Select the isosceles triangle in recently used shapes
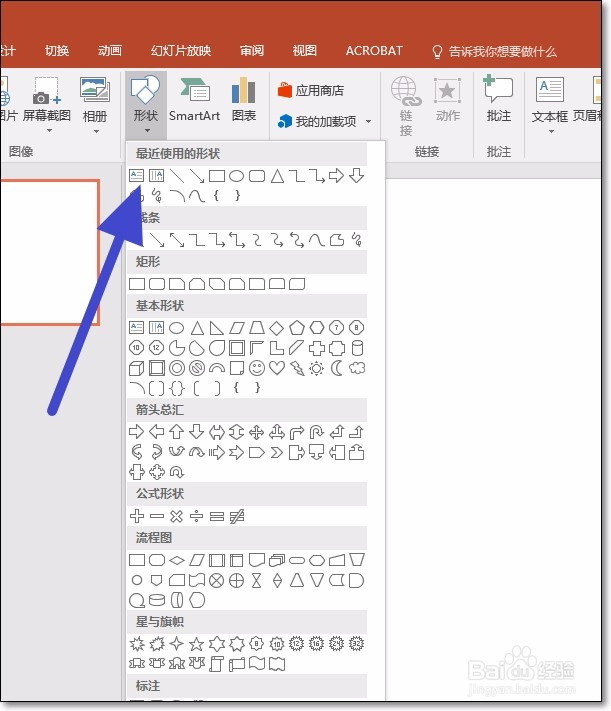 click(x=277, y=175)
